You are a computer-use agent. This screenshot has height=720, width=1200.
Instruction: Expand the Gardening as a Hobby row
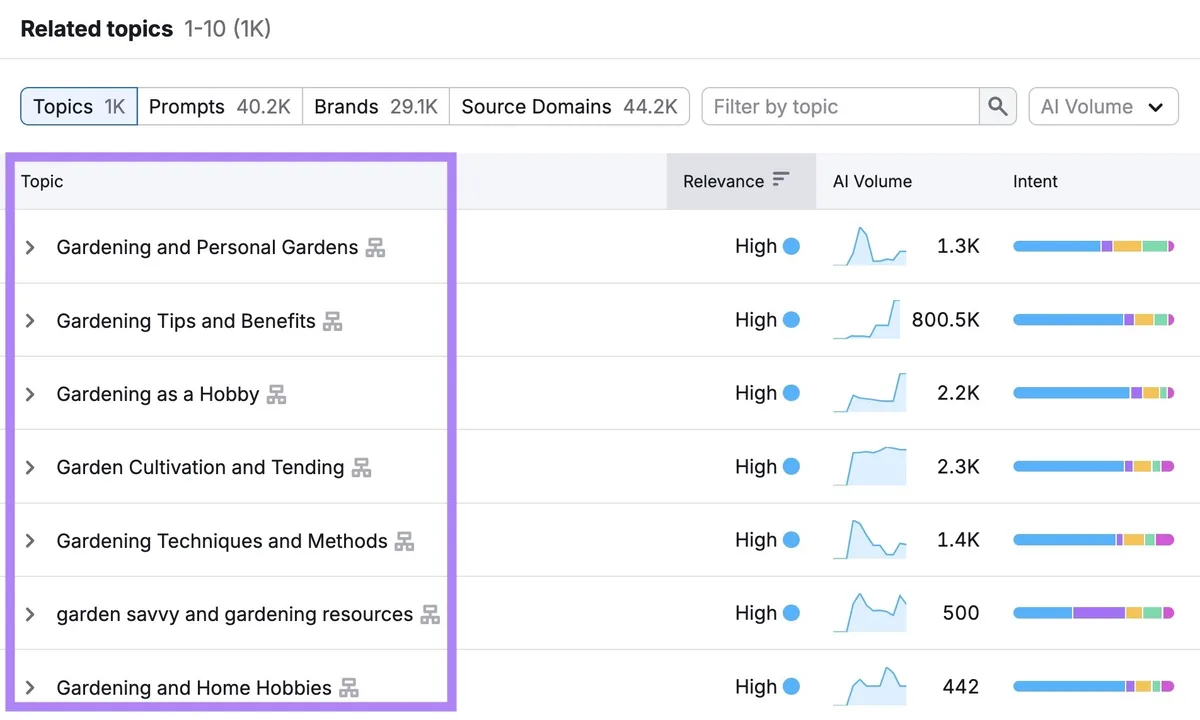[x=30, y=394]
